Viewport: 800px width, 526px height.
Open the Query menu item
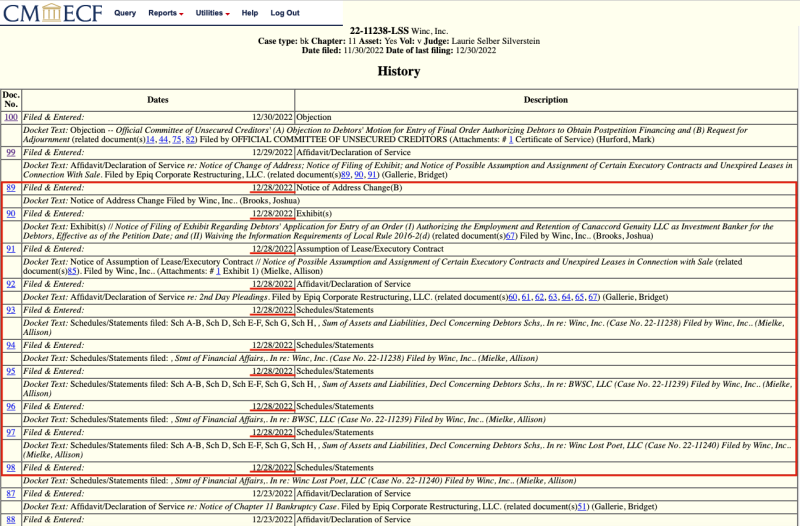point(125,13)
